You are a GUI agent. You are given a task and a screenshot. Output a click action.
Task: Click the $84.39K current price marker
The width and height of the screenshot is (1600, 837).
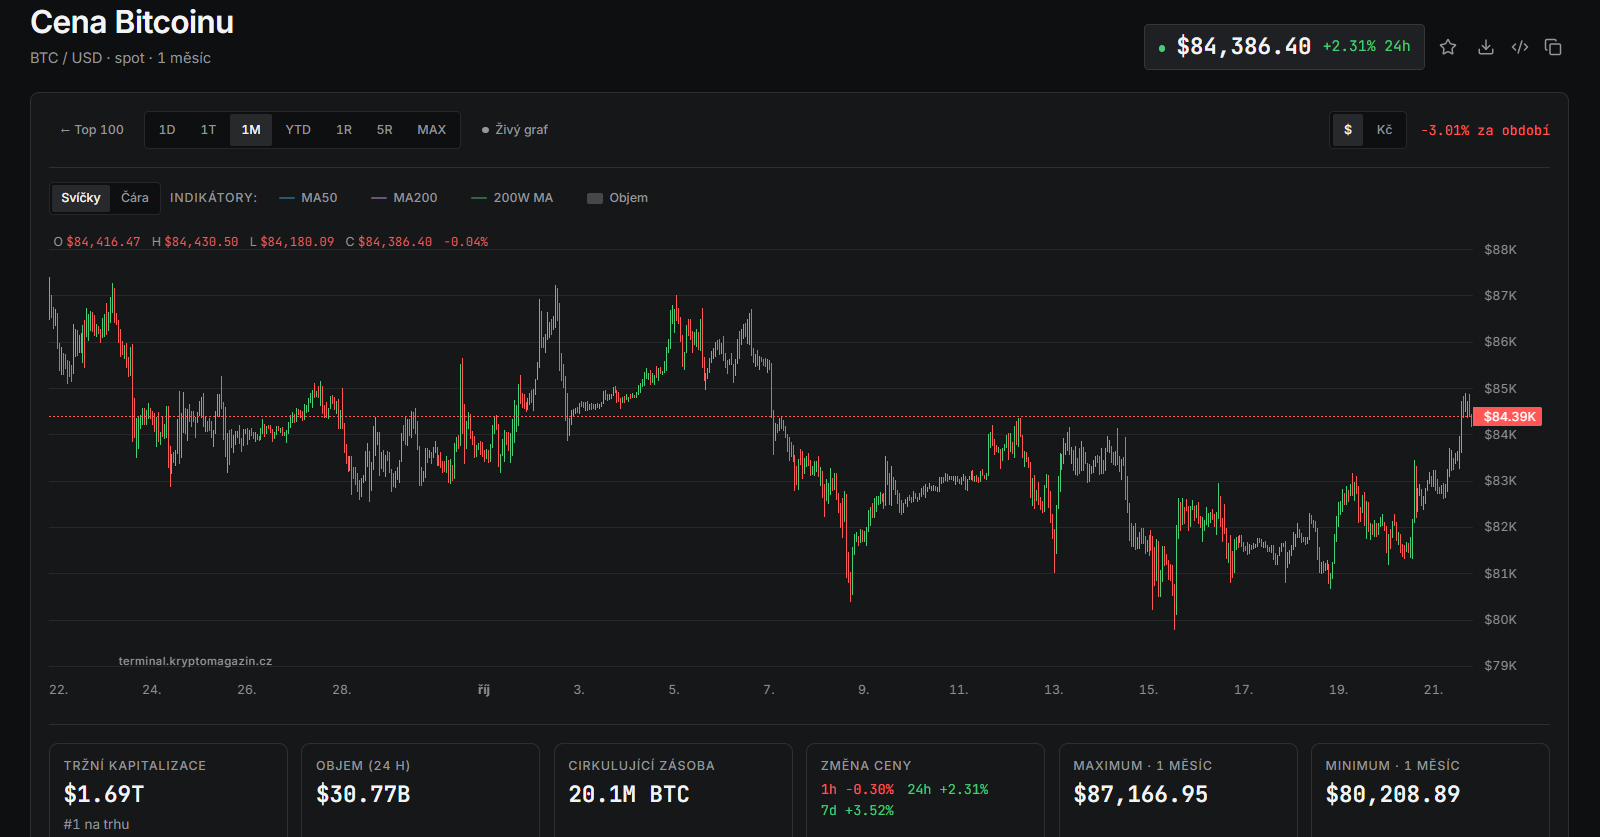tap(1508, 417)
